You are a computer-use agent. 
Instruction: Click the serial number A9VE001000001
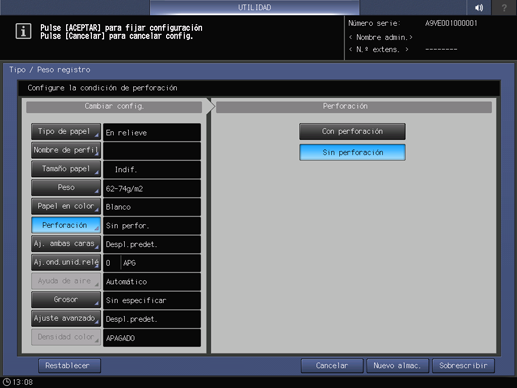tap(451, 23)
